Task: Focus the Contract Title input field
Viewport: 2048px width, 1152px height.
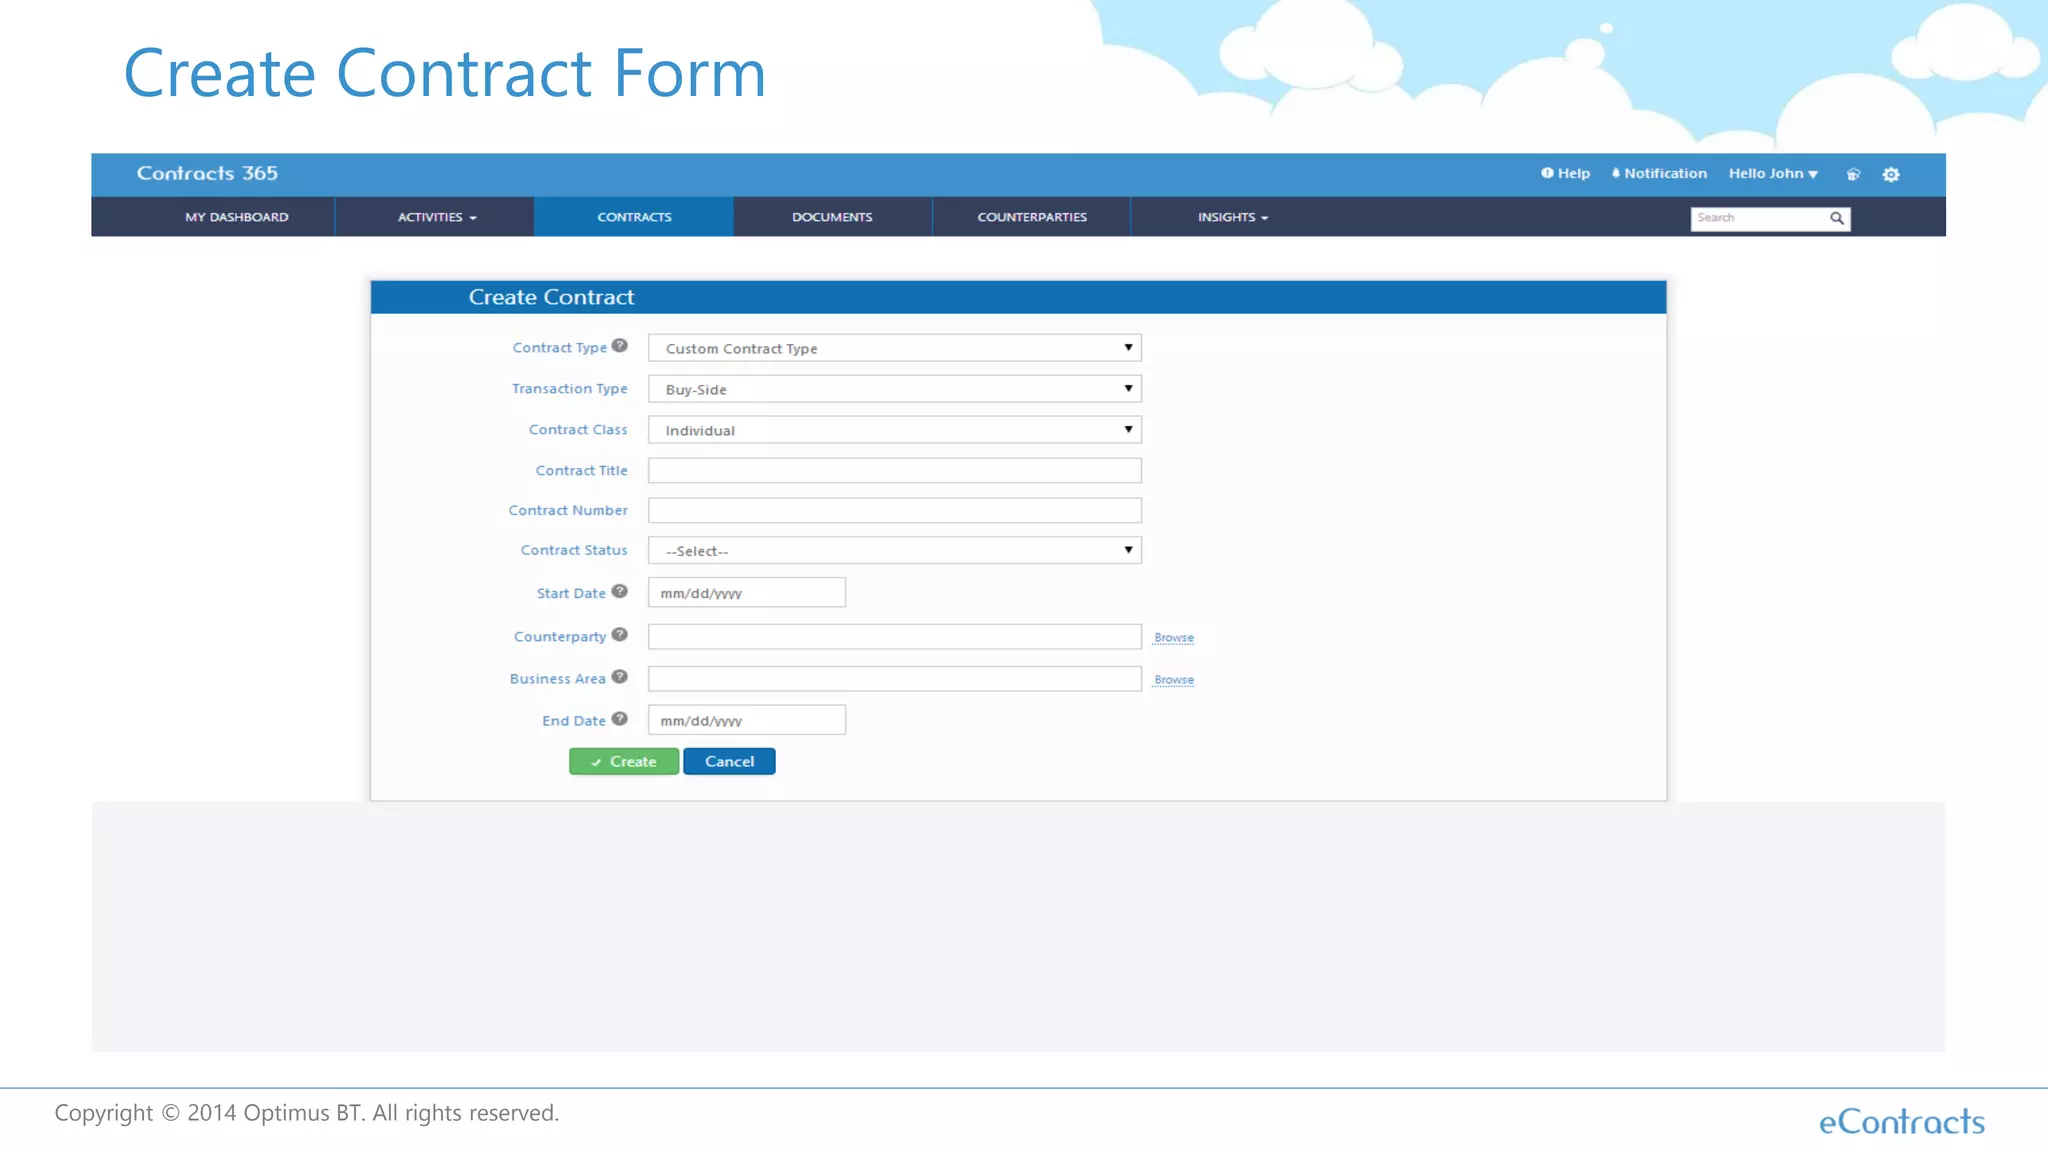Action: coord(895,471)
